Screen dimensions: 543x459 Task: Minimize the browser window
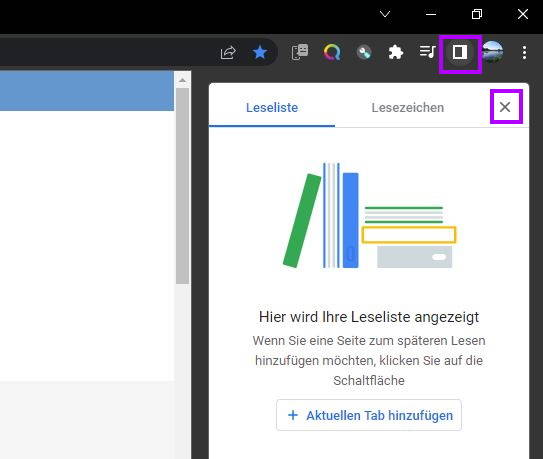[431, 14]
